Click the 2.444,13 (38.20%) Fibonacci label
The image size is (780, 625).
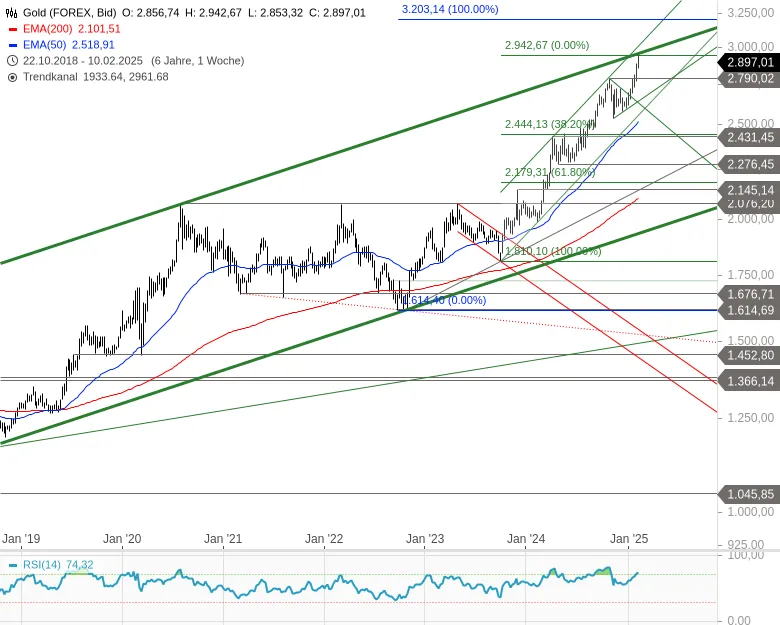click(x=549, y=124)
